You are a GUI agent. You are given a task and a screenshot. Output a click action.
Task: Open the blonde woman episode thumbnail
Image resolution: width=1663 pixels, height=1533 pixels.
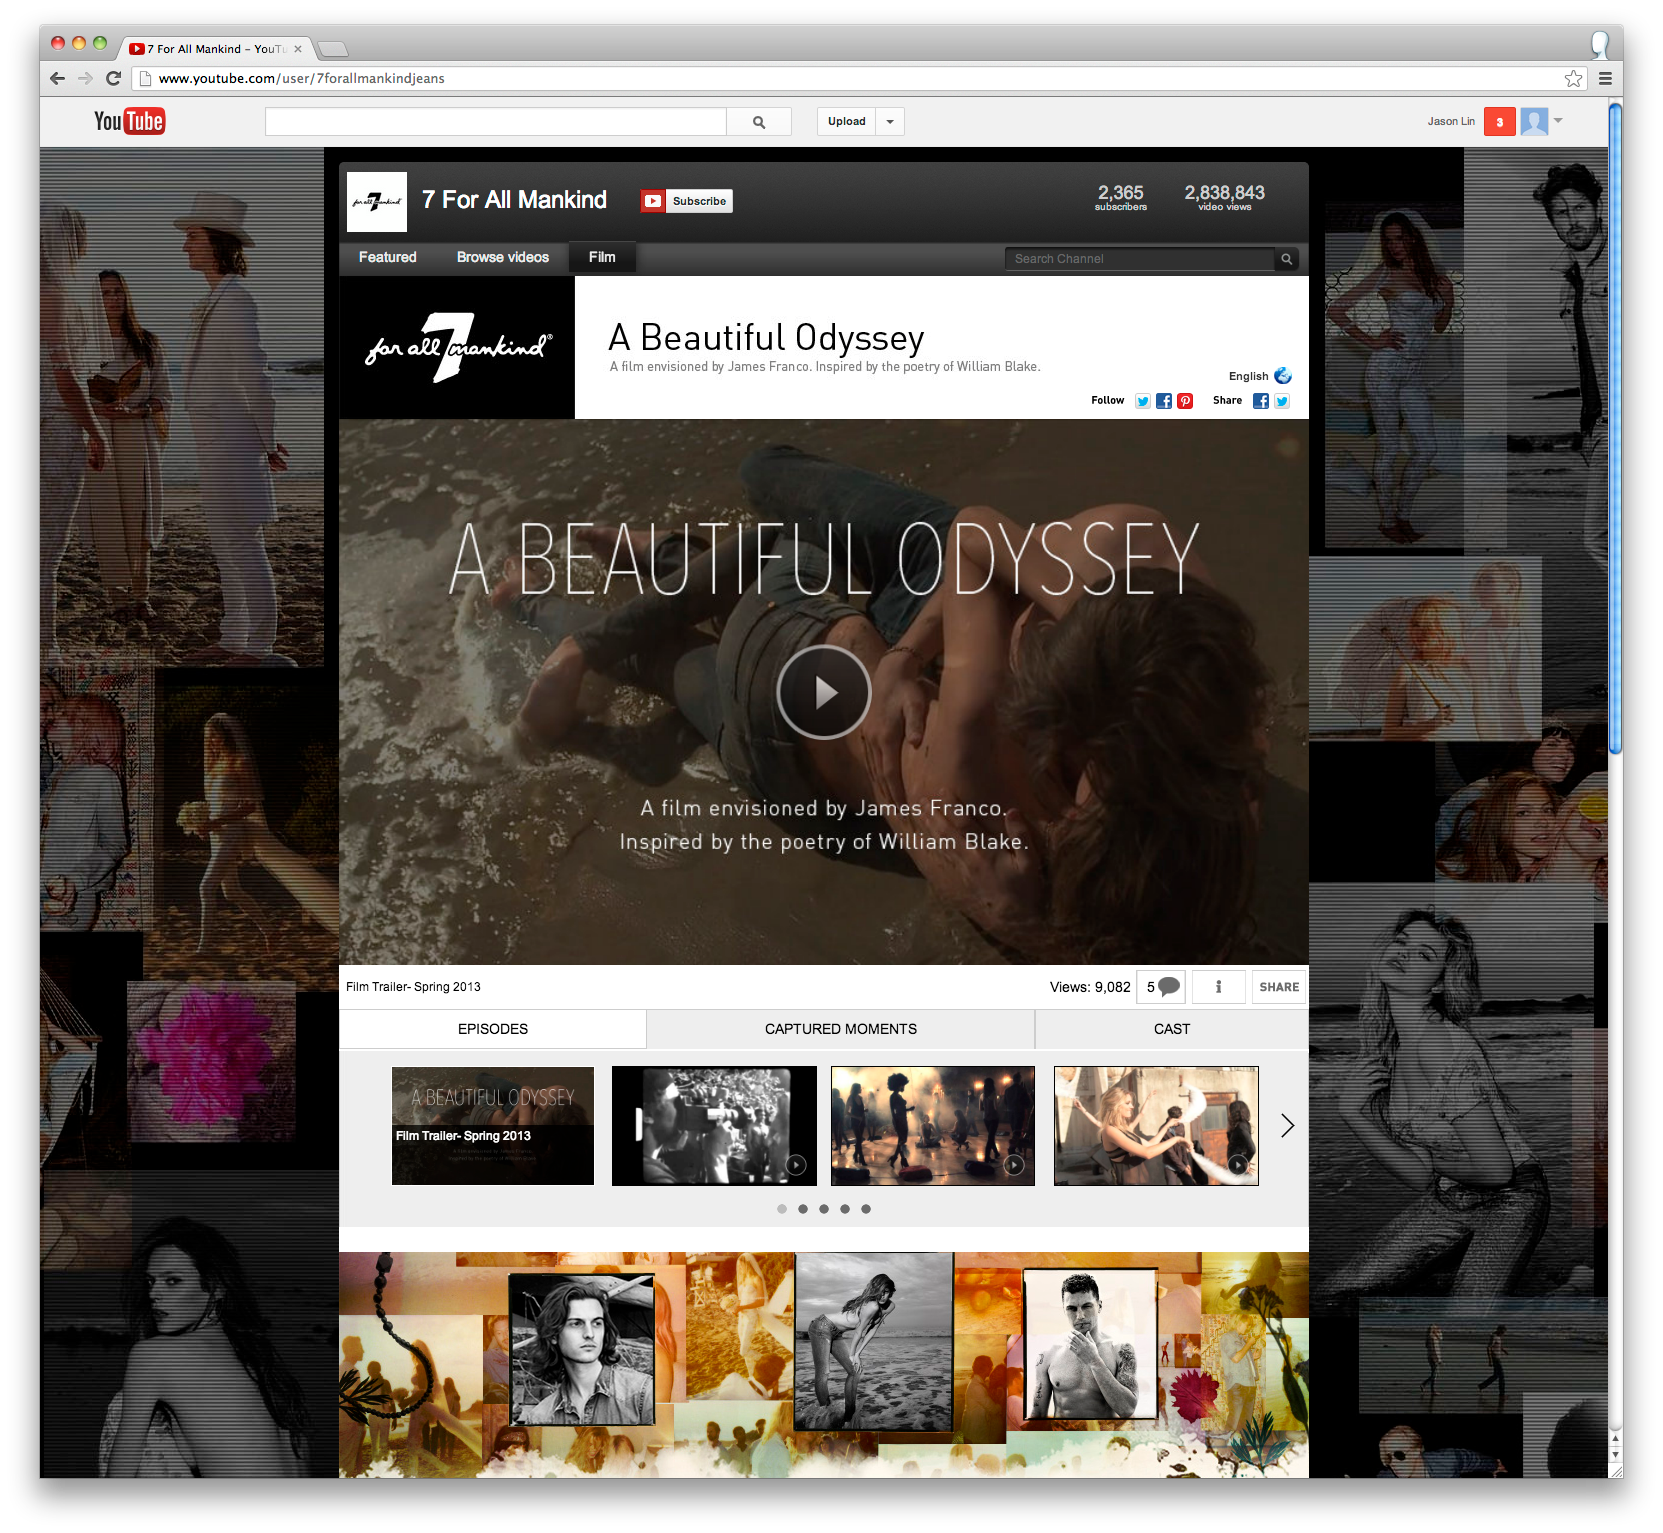point(1156,1126)
